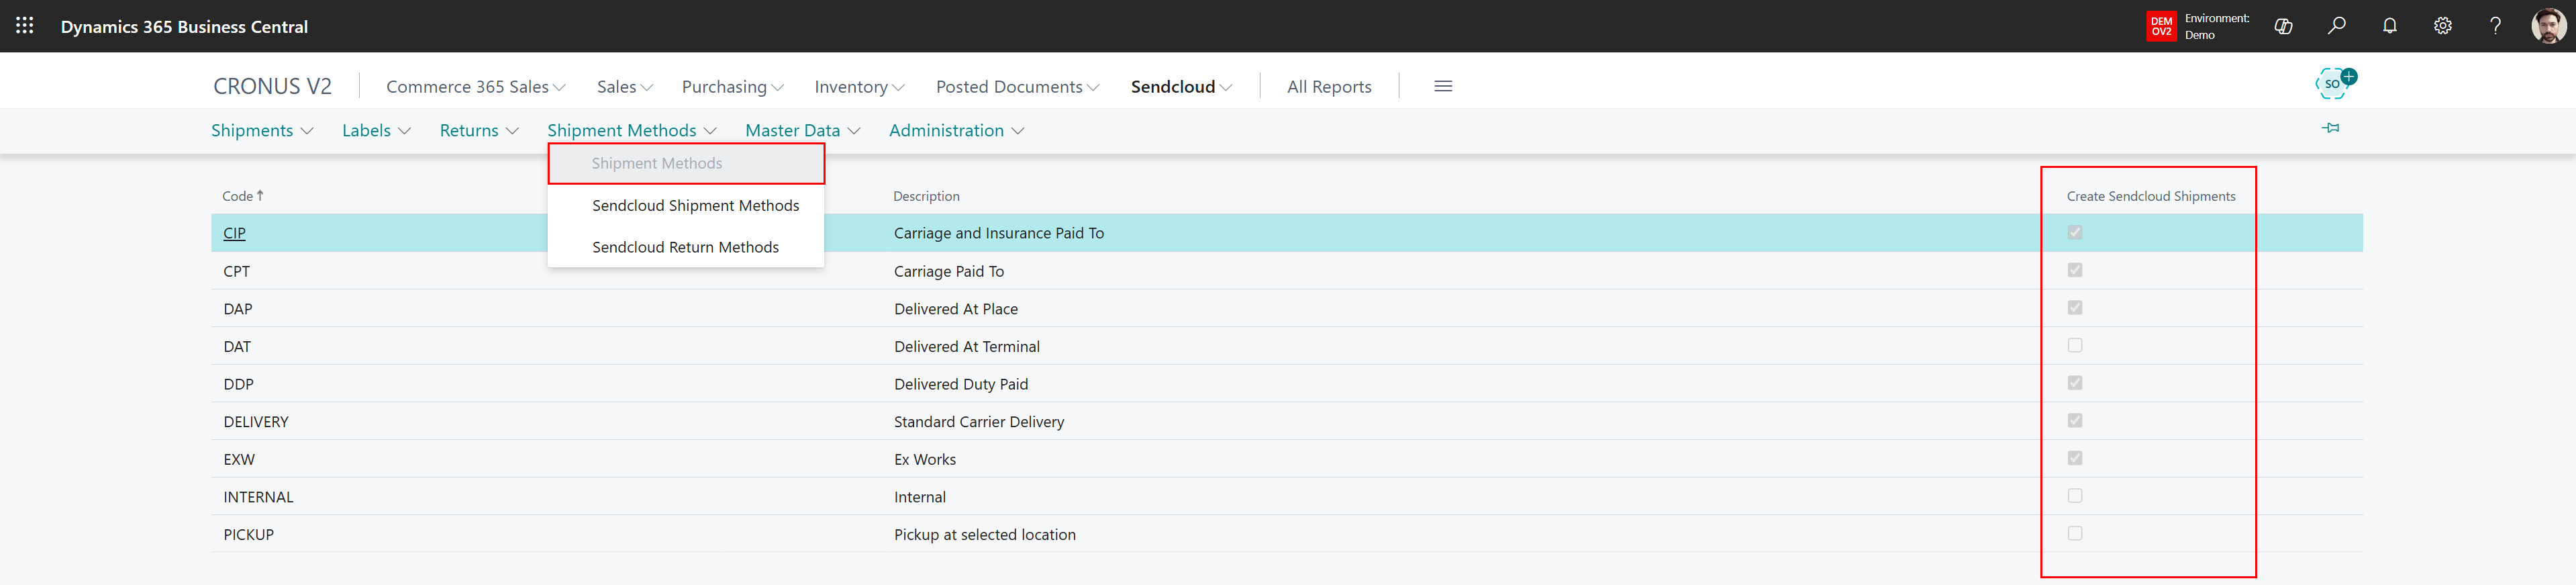Expand the Commerce 365 Sales menu

pyautogui.click(x=476, y=87)
